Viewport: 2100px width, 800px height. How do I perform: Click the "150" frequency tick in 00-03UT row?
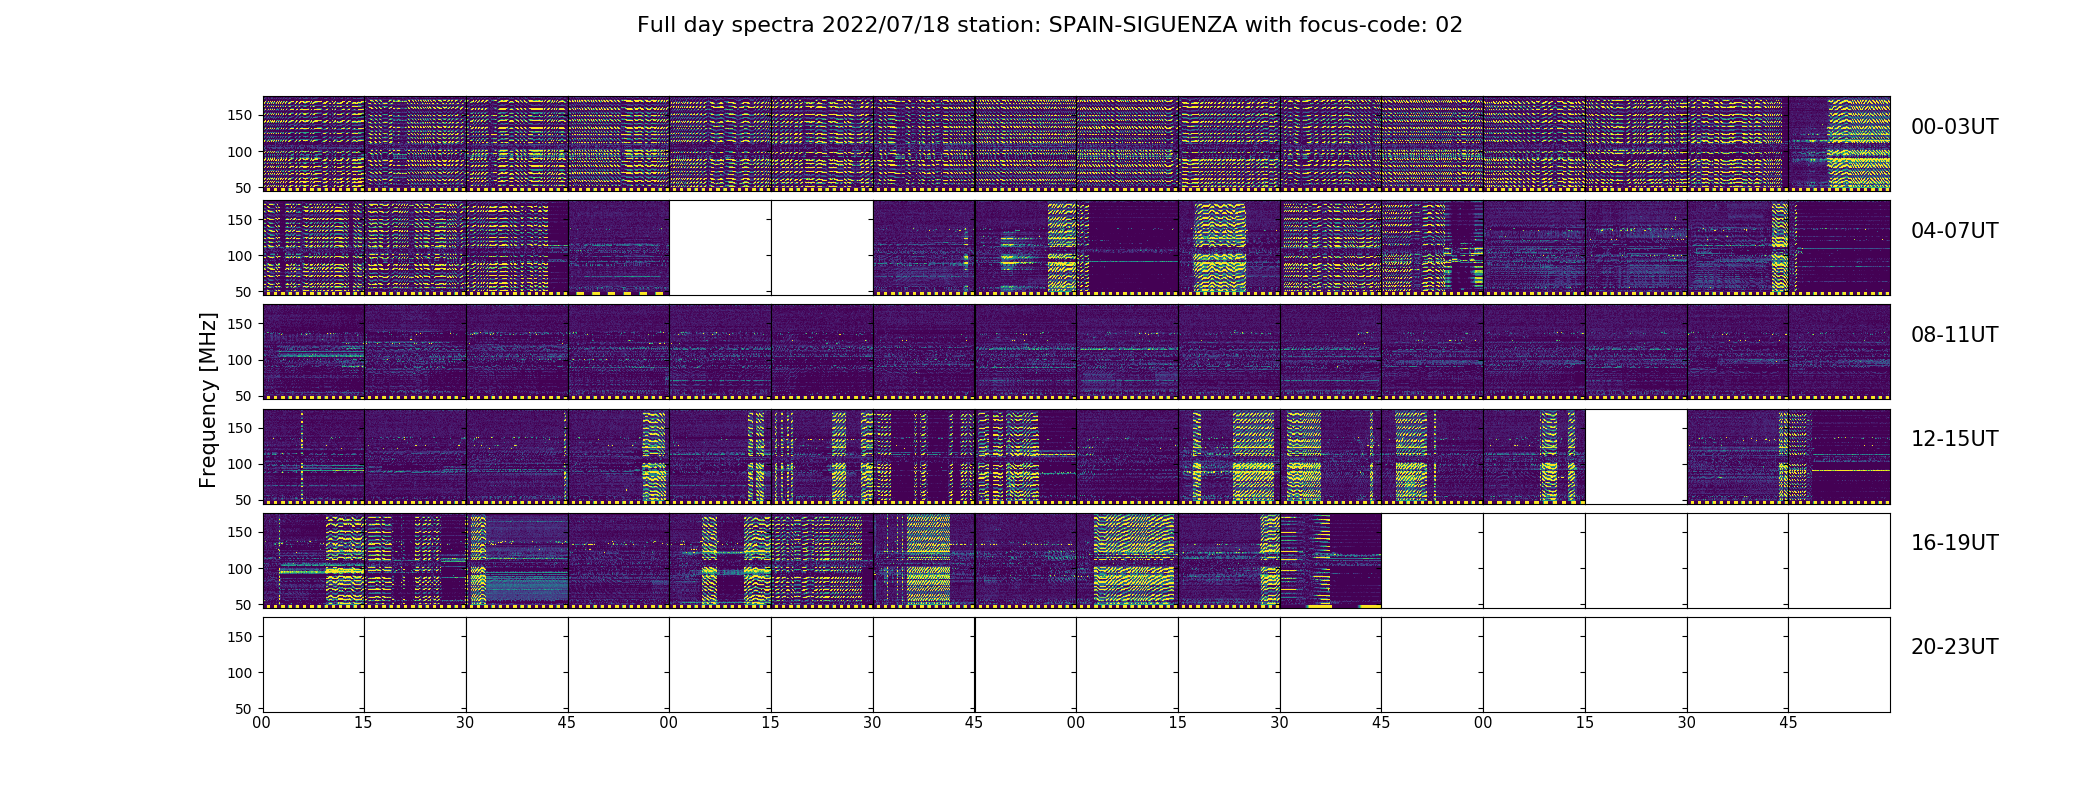(x=239, y=116)
